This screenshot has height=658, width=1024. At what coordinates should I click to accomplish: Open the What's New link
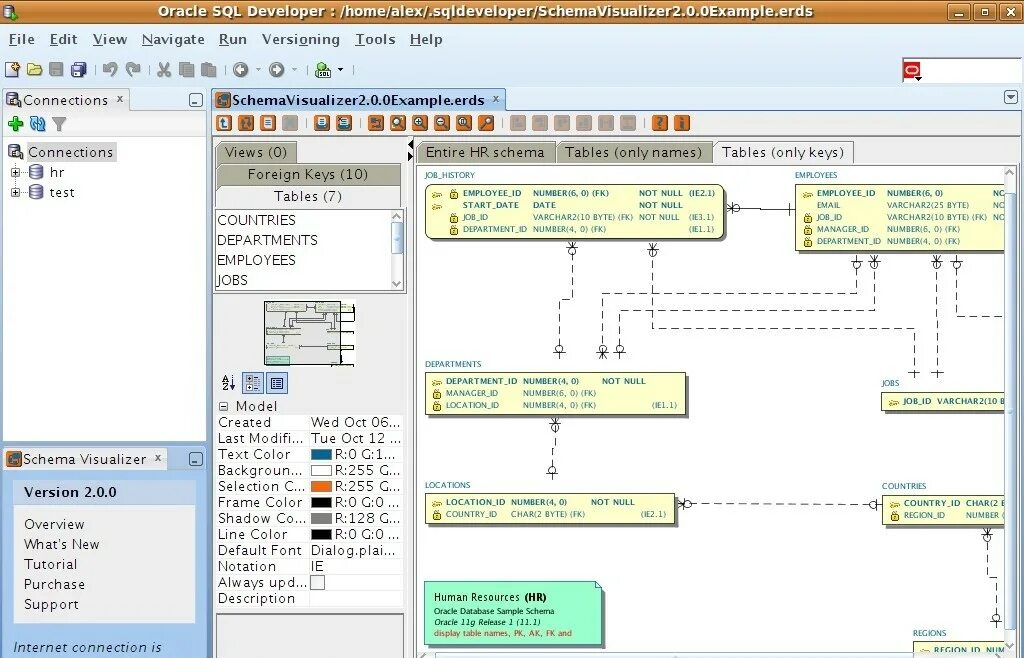tap(61, 544)
